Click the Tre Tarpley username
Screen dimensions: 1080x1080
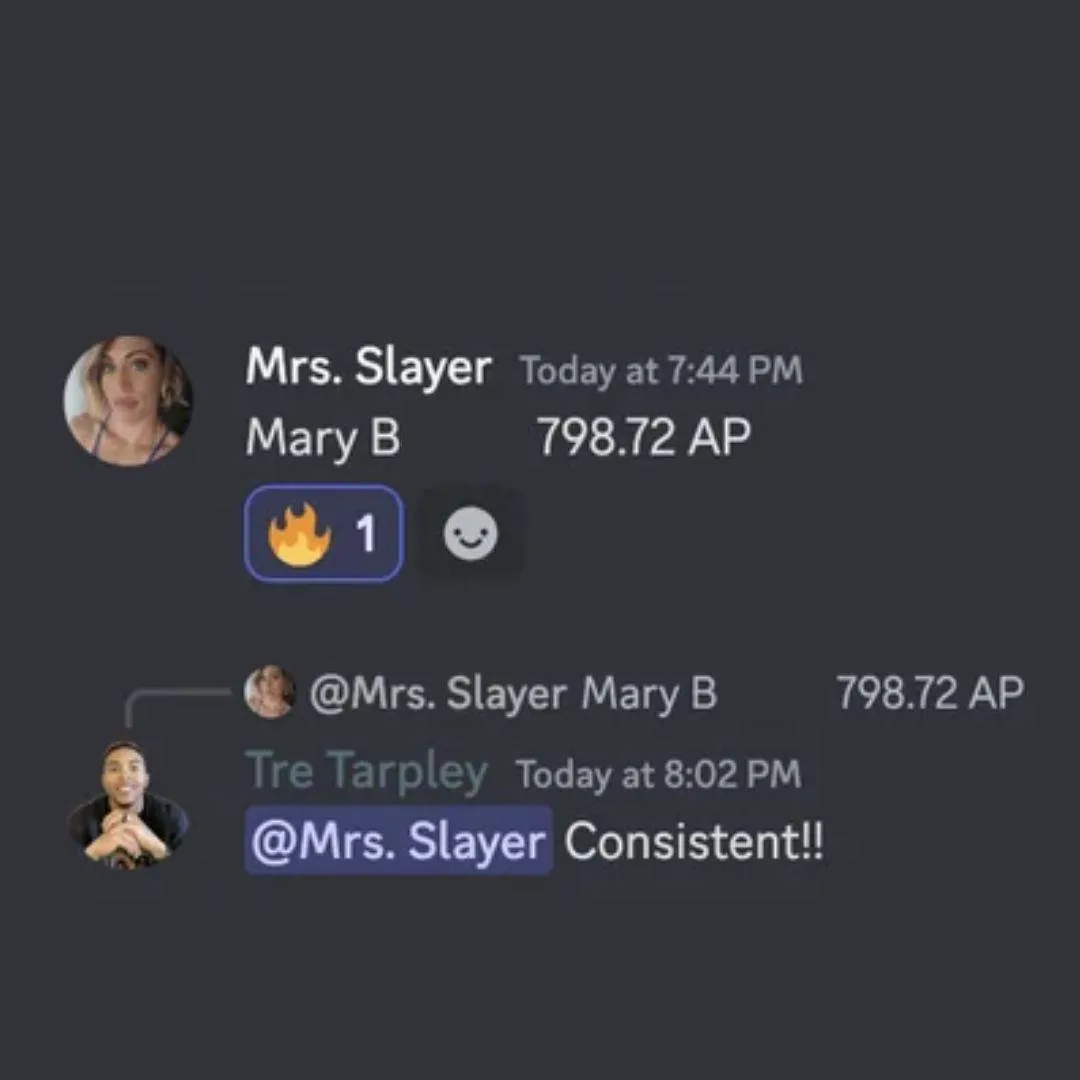click(366, 771)
